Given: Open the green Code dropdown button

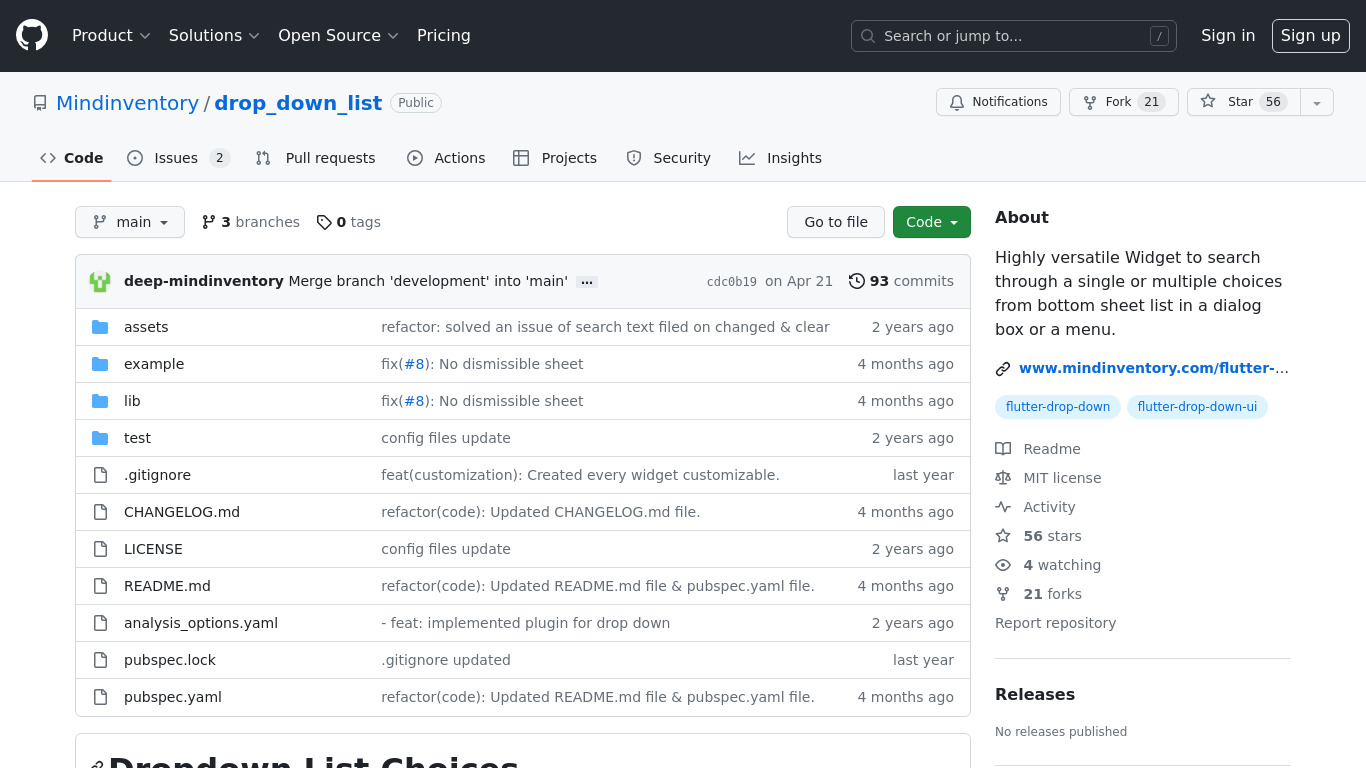Looking at the screenshot, I should pyautogui.click(x=932, y=222).
